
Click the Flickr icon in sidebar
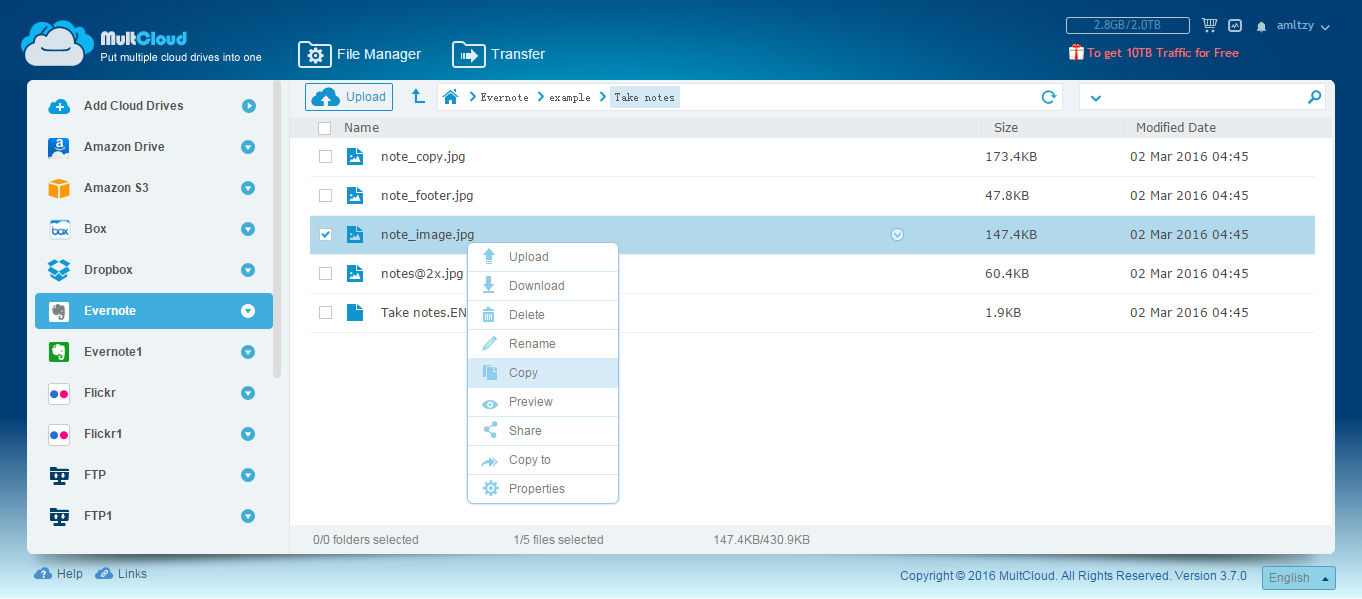tap(59, 393)
